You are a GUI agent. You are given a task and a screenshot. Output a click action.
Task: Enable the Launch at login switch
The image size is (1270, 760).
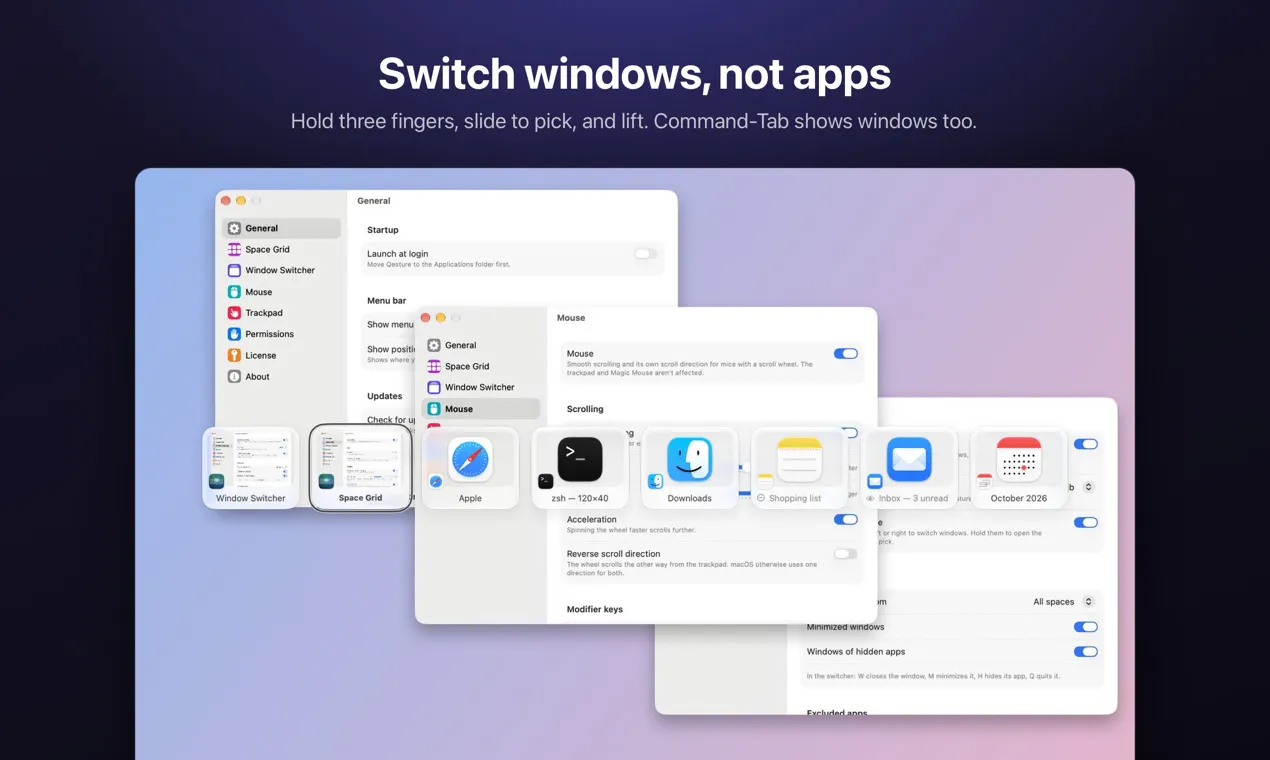(x=646, y=254)
